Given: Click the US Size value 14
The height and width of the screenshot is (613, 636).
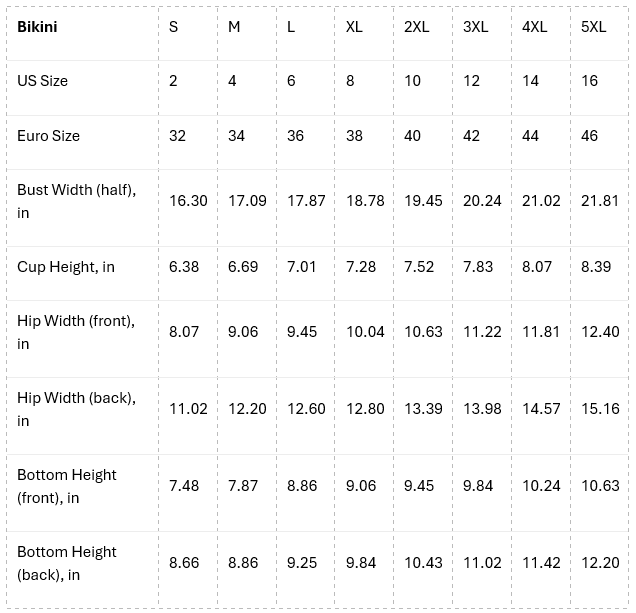Looking at the screenshot, I should tap(530, 81).
